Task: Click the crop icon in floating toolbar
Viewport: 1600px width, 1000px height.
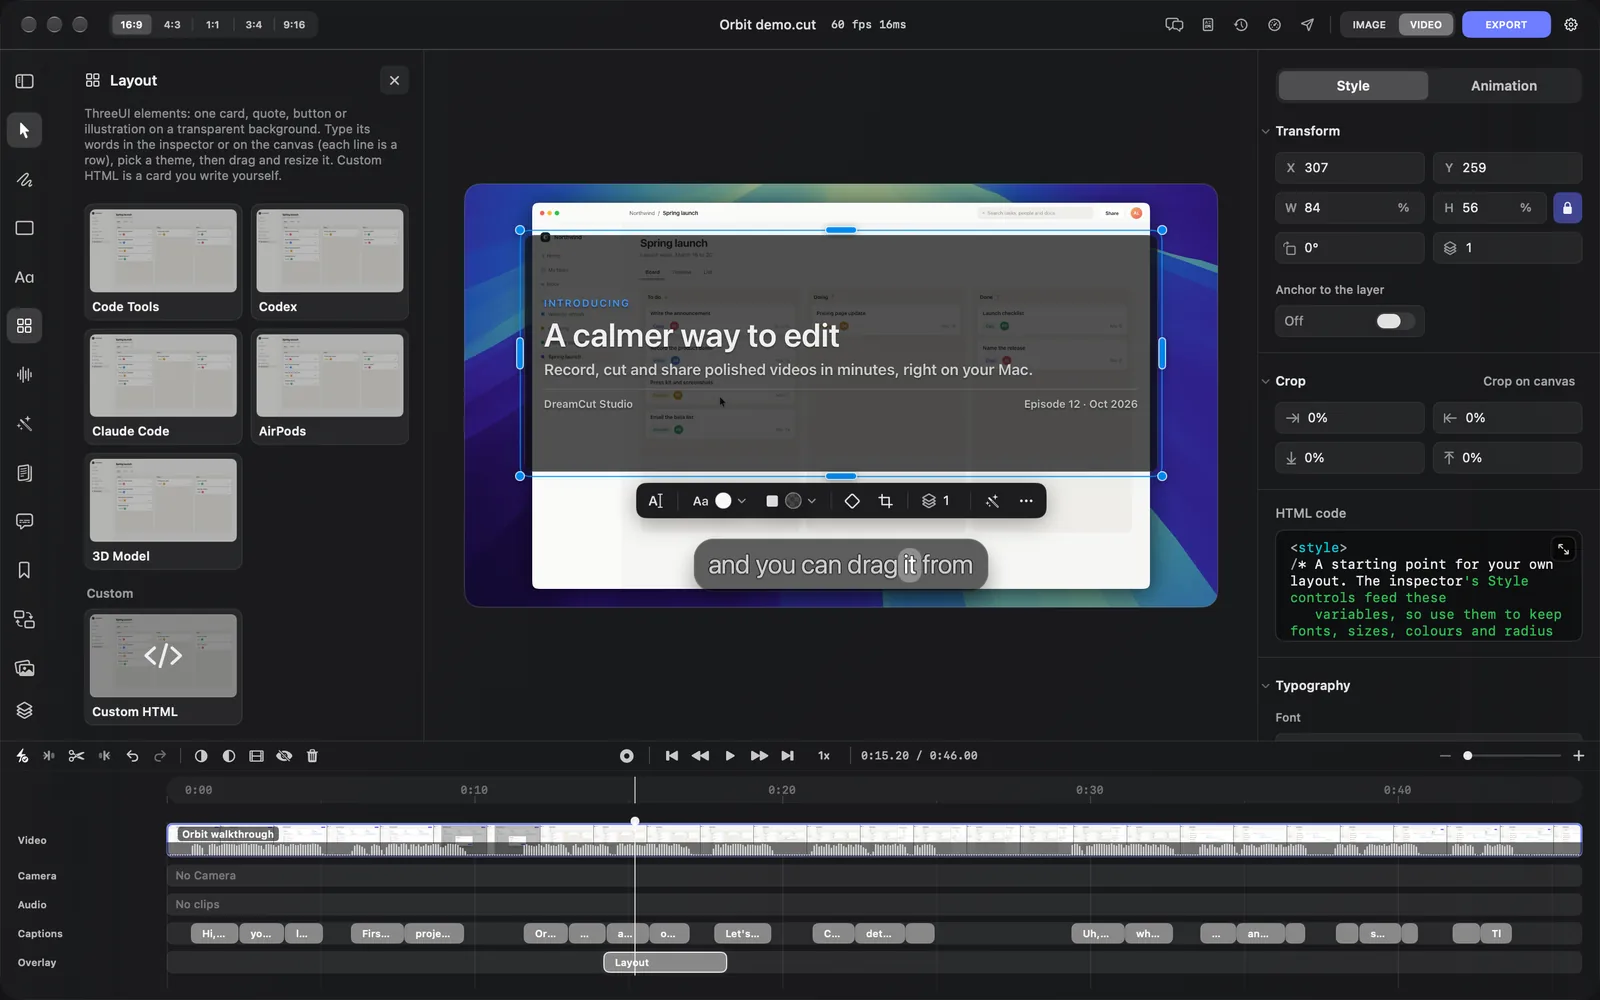Action: [x=885, y=501]
